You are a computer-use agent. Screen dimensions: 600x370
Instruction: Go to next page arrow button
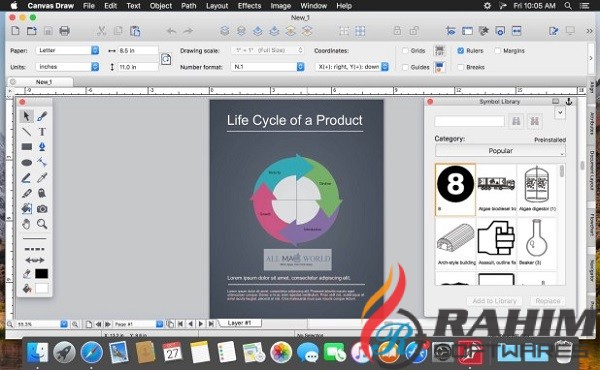click(201, 324)
